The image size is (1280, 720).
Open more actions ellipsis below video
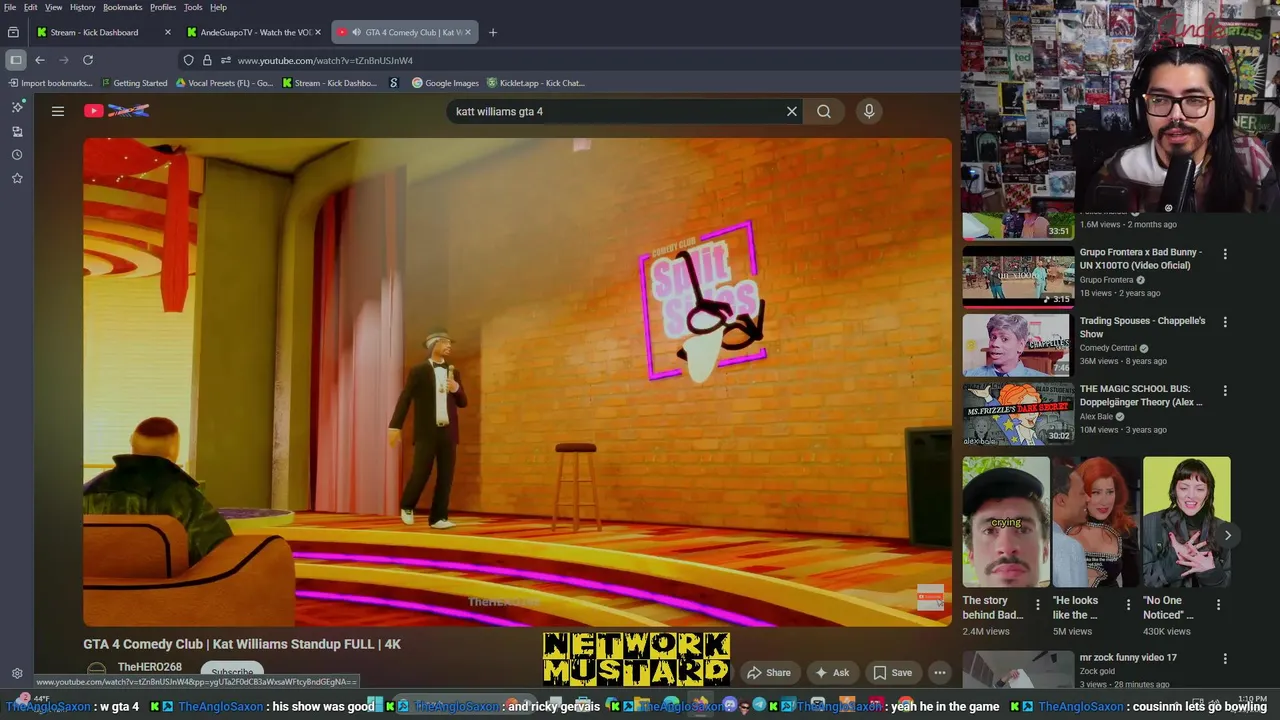pos(939,673)
